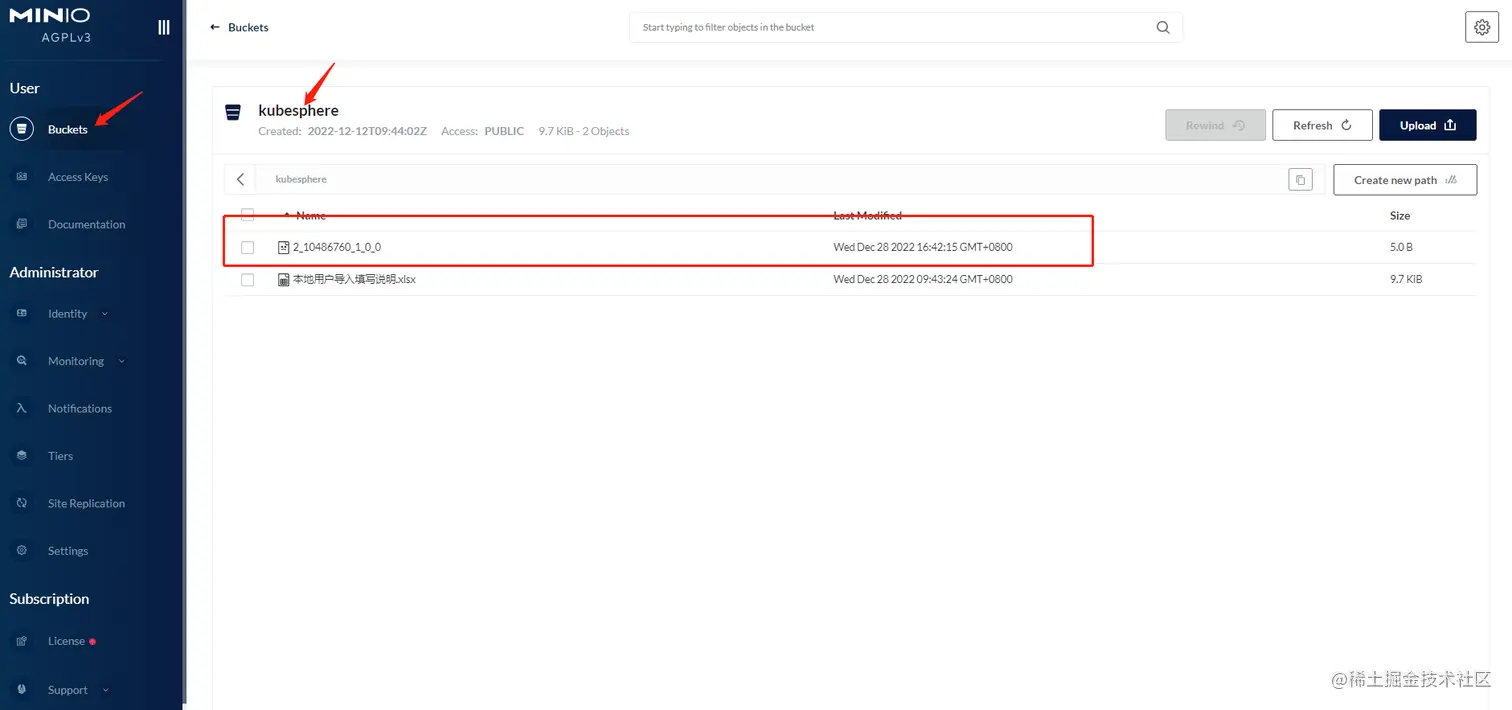Select the 本地用户导入填写说明.xlsx file name
The width and height of the screenshot is (1512, 710).
click(354, 280)
